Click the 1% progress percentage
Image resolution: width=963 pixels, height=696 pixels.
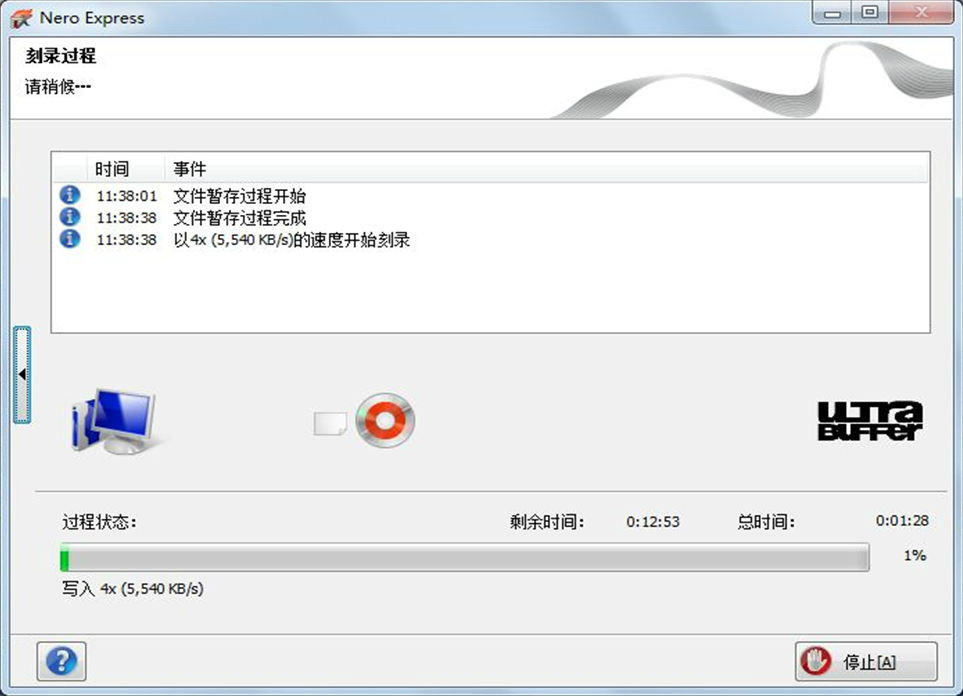914,555
